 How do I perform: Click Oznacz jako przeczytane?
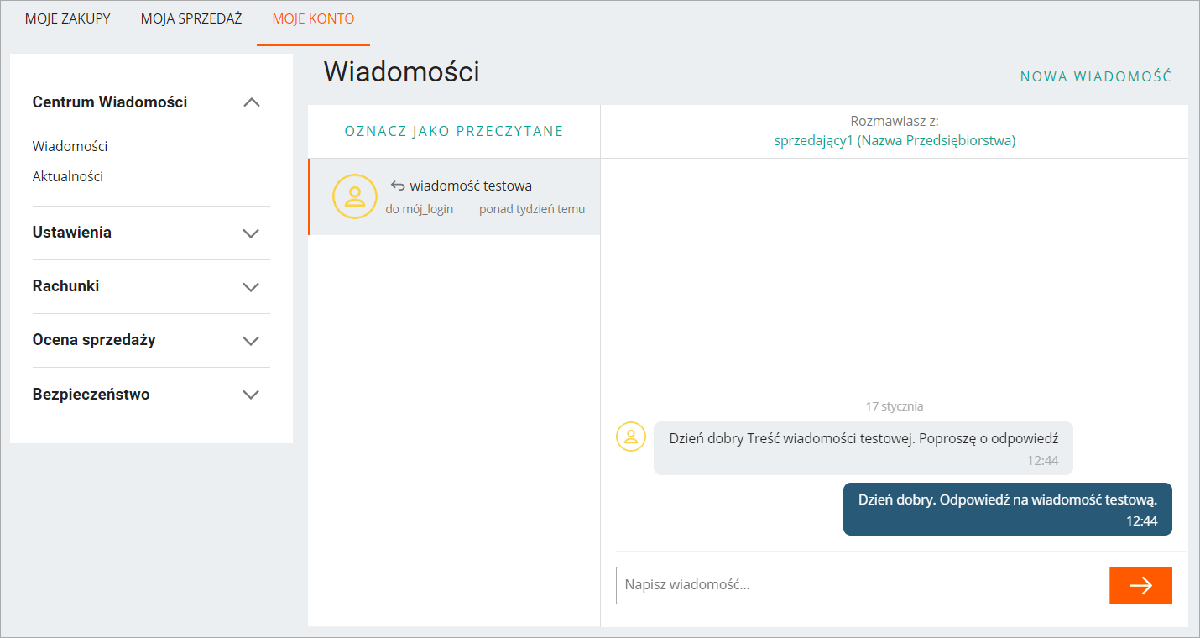coord(454,131)
